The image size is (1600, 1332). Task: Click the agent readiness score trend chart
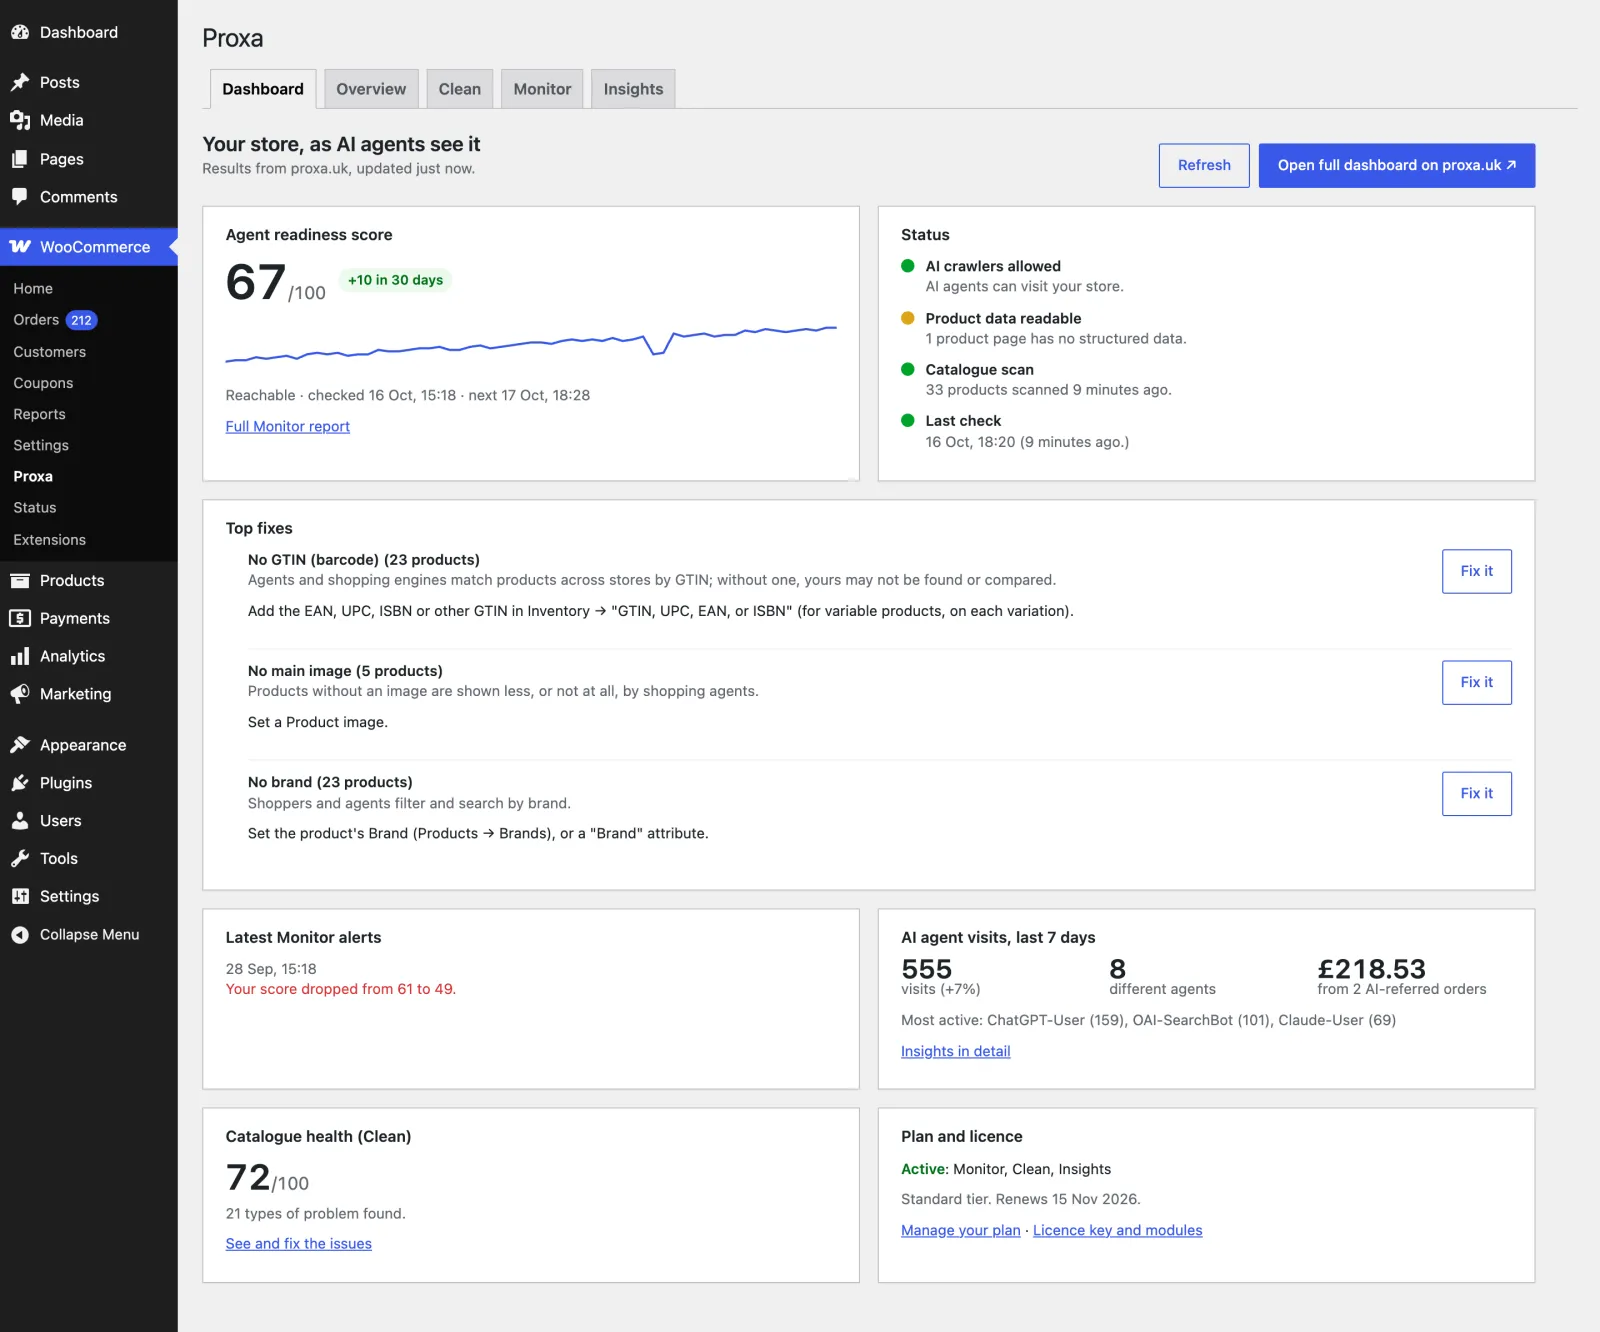(x=531, y=343)
